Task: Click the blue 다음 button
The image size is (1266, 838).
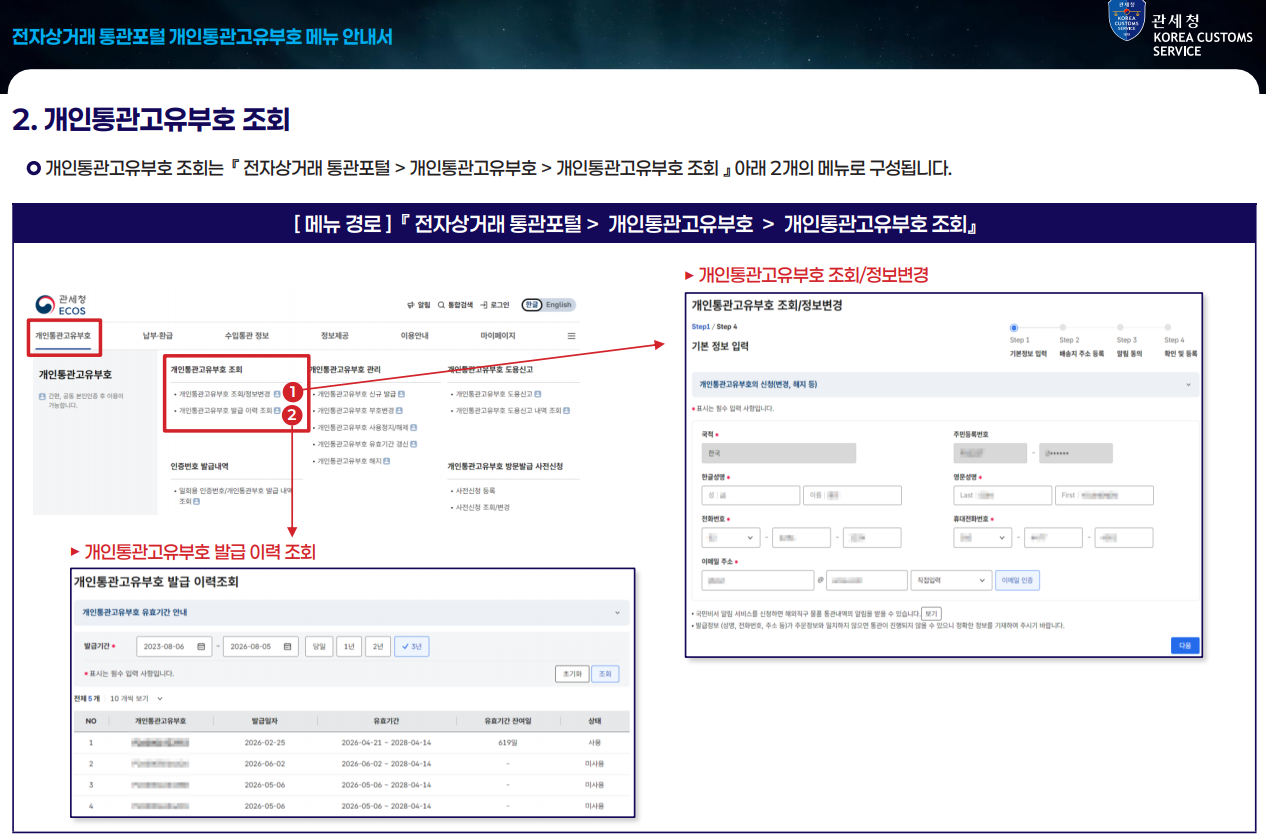Action: pyautogui.click(x=1185, y=646)
